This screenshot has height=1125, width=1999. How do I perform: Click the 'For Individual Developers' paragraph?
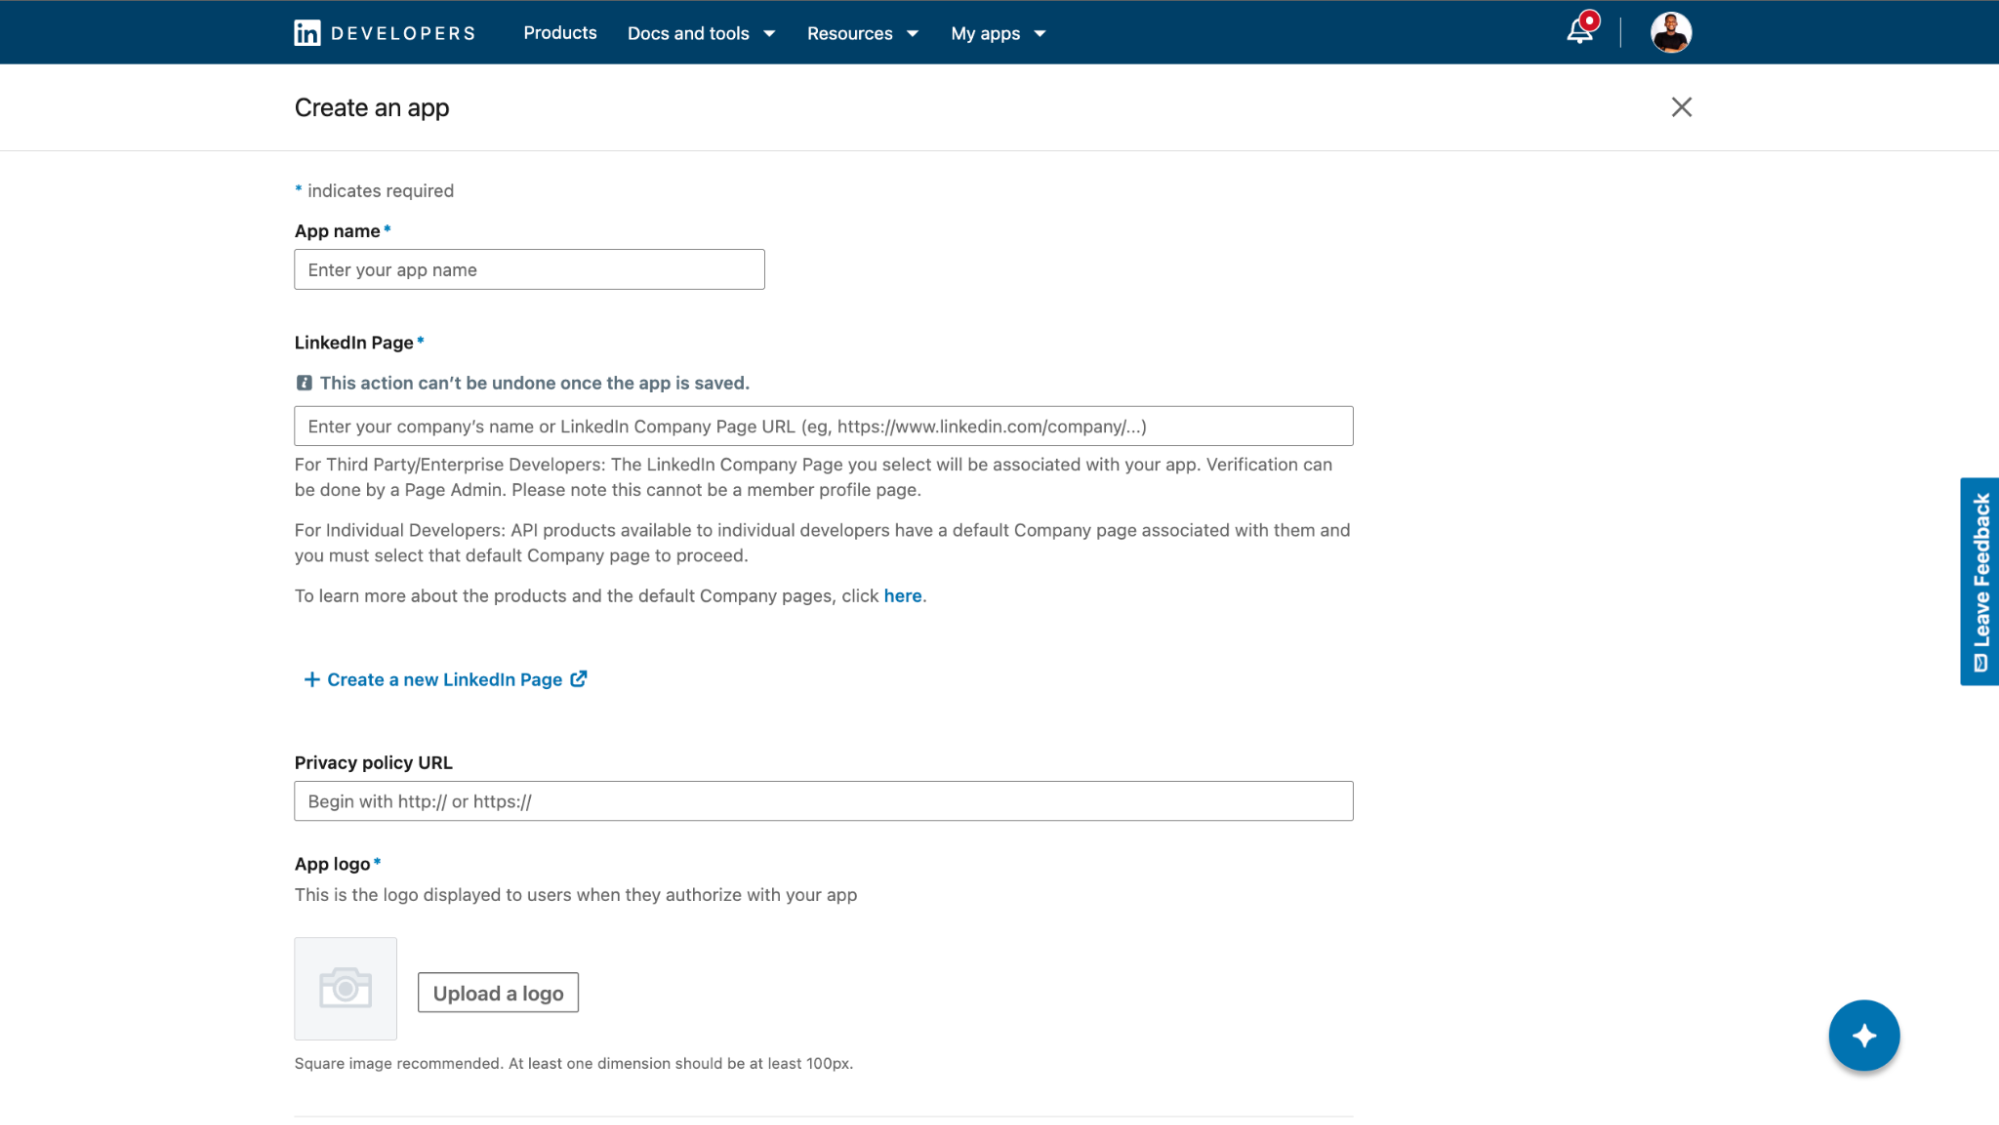(822, 543)
